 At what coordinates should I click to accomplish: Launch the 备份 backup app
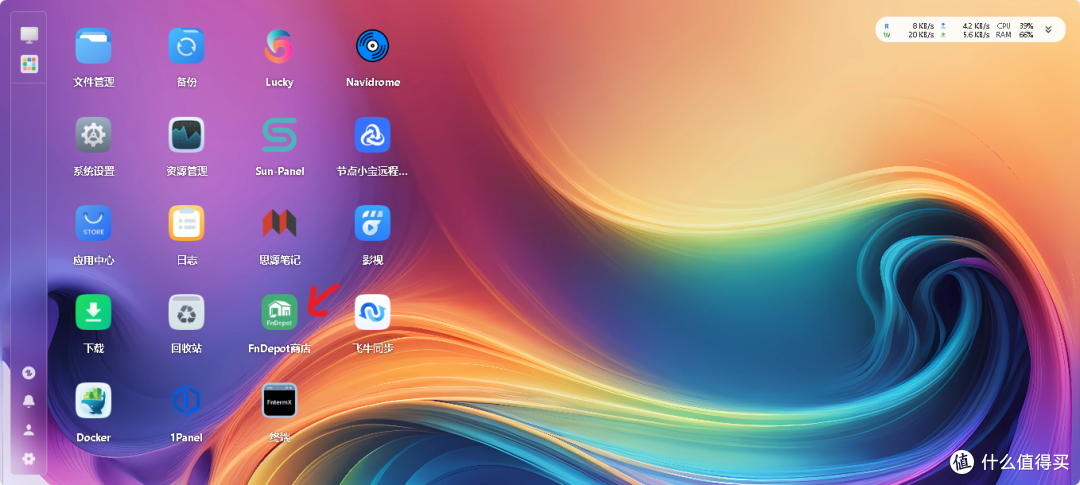click(186, 46)
